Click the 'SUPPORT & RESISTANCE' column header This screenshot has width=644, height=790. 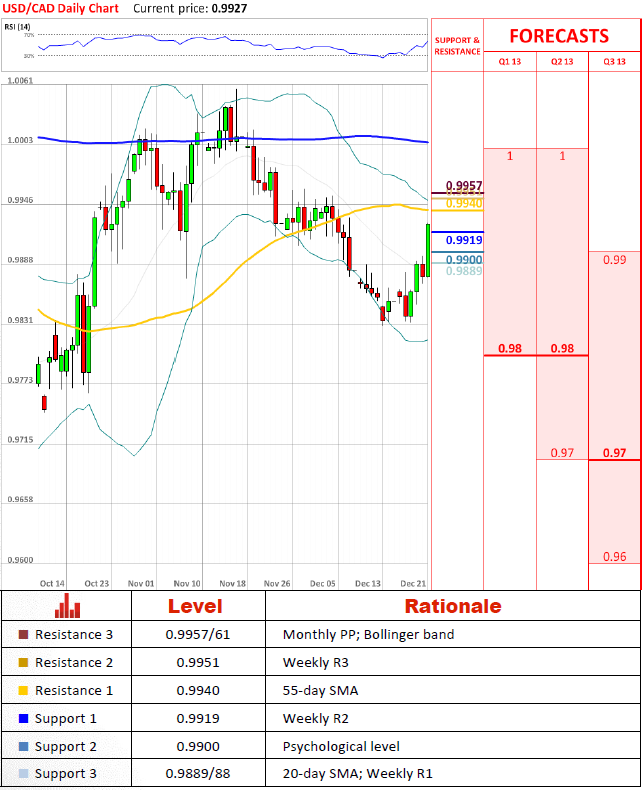tap(458, 46)
